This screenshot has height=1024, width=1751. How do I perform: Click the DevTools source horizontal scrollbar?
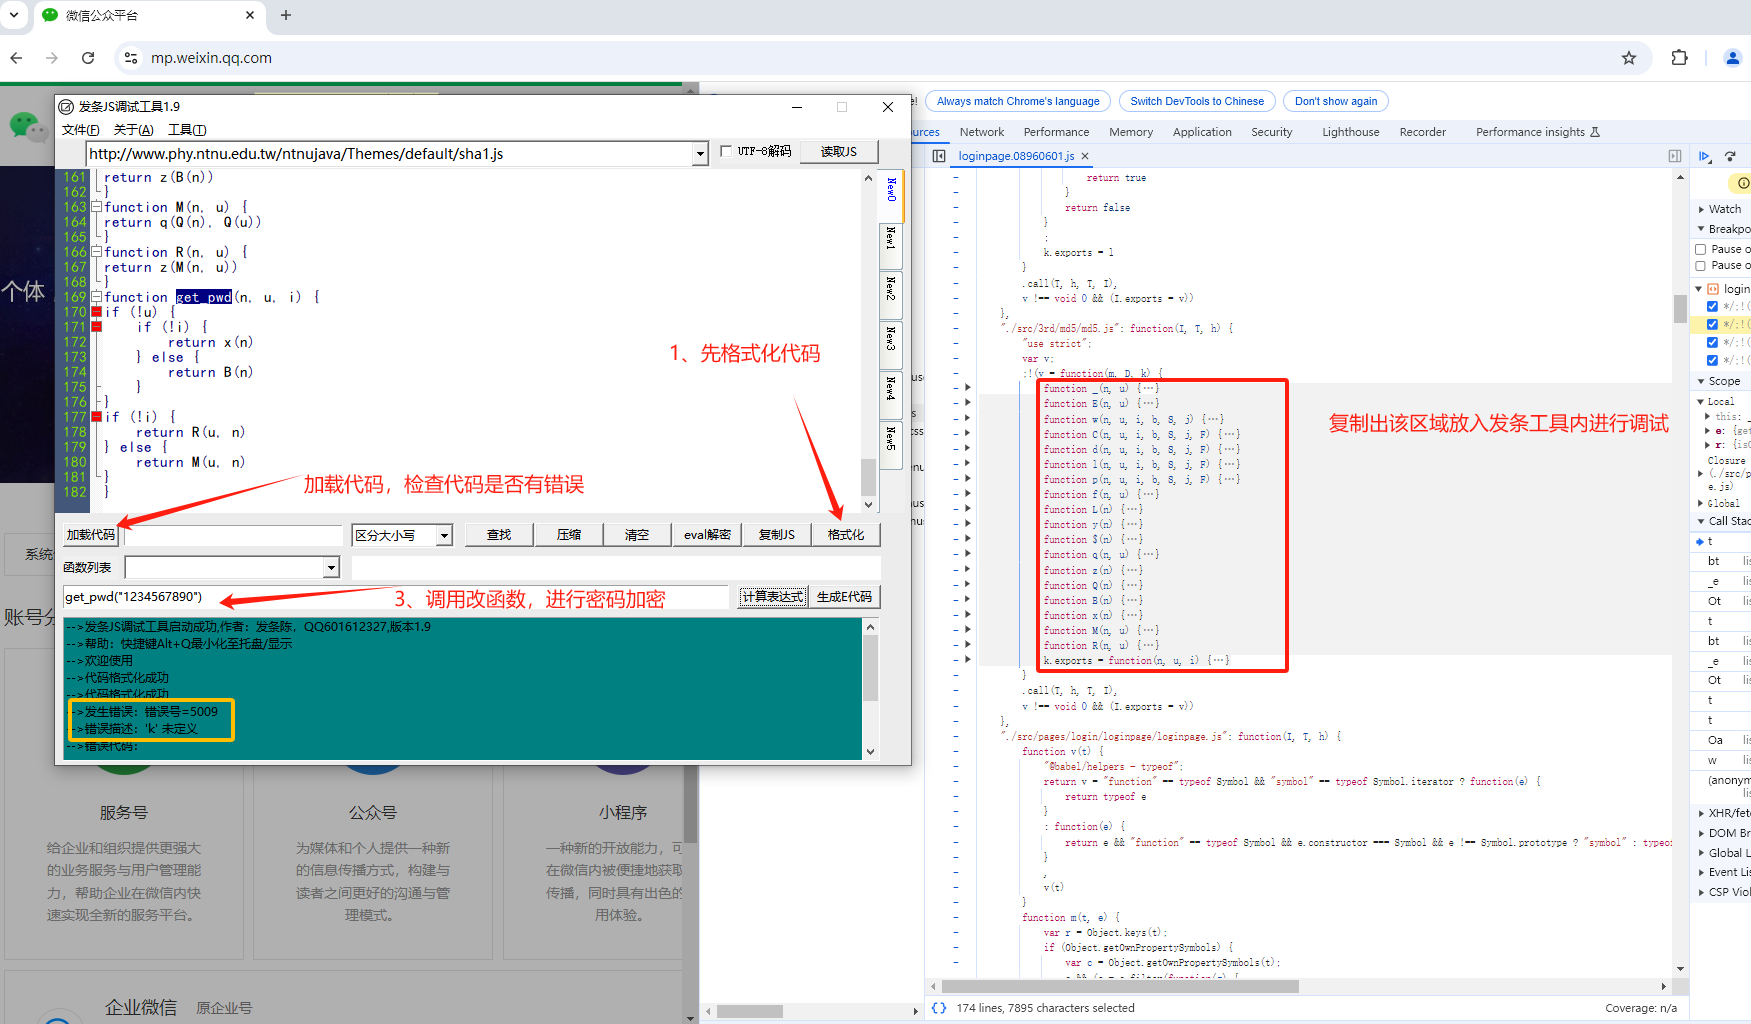tap(1120, 986)
